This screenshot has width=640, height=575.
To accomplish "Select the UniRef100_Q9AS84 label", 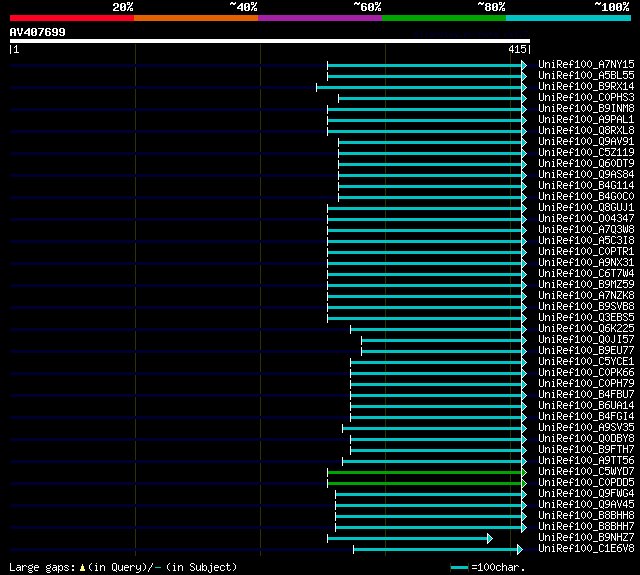I will click(x=586, y=175).
